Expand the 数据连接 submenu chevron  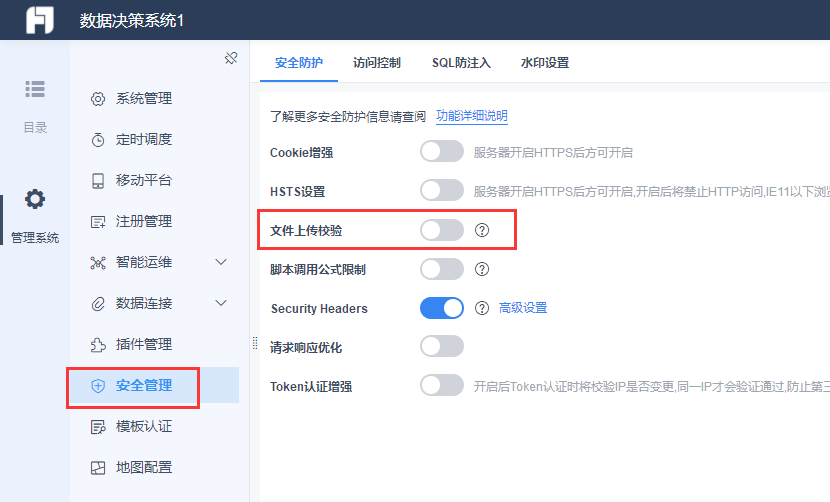click(221, 303)
